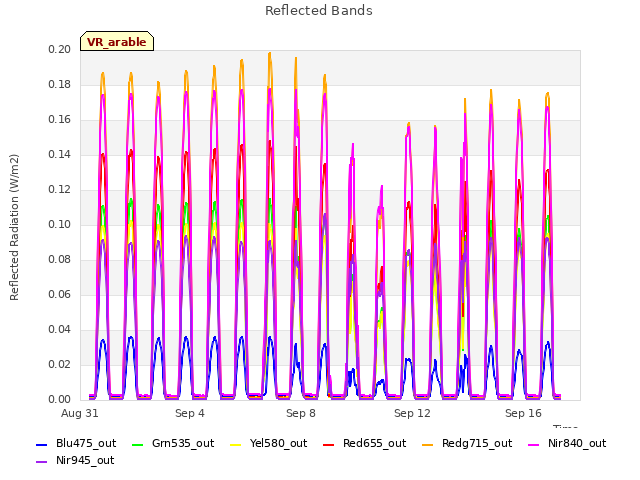Click the 0.00 y-axis tick label
Viewport: 640px width, 480px height.
tap(60, 400)
